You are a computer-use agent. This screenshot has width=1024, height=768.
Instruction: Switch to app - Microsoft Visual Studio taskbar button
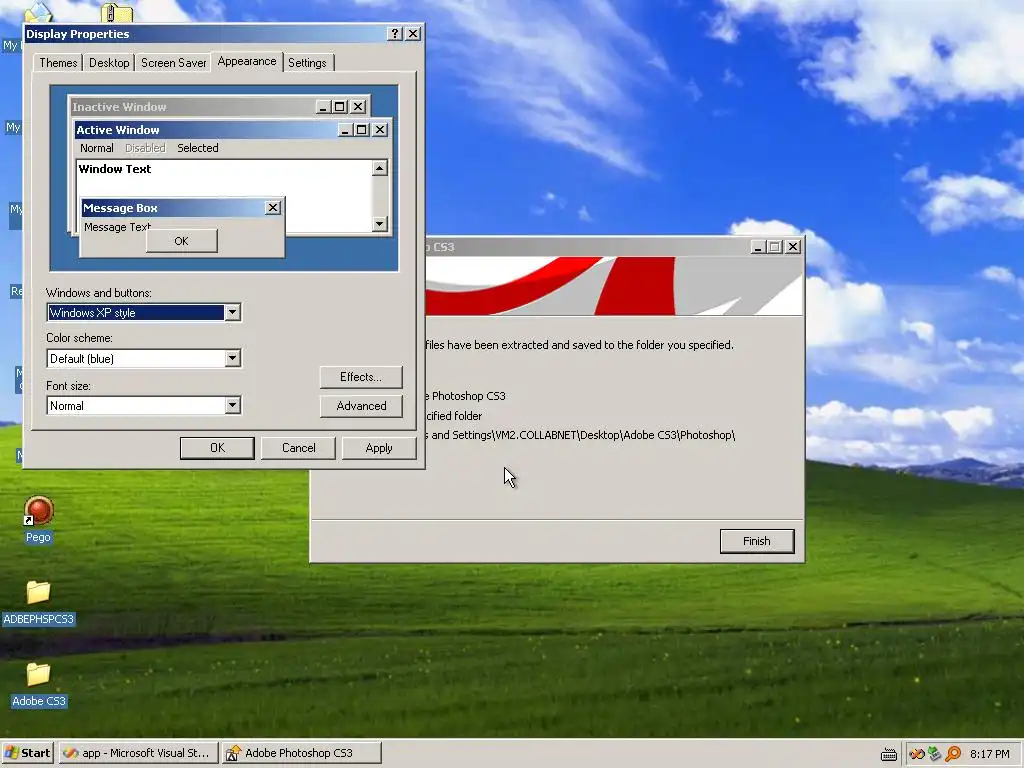click(138, 753)
